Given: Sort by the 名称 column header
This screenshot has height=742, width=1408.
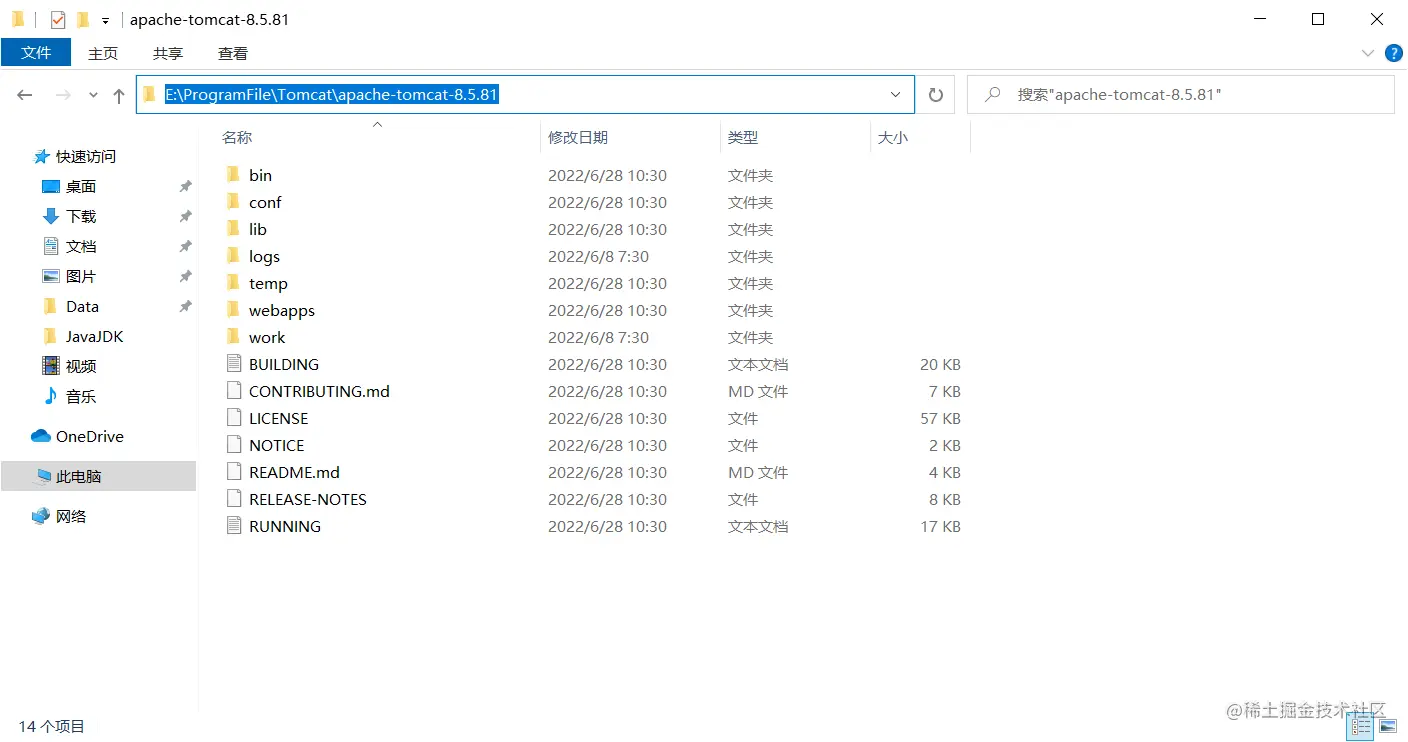Looking at the screenshot, I should tap(237, 138).
